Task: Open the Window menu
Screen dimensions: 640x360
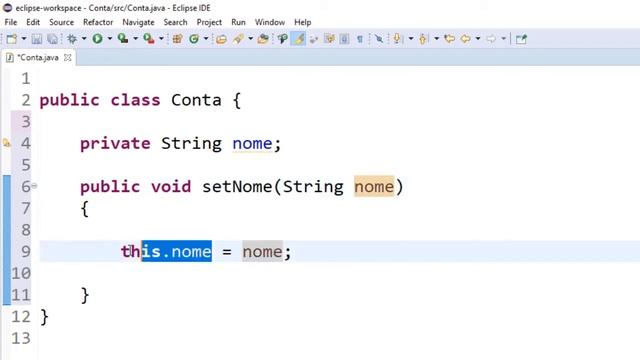Action: [270, 22]
